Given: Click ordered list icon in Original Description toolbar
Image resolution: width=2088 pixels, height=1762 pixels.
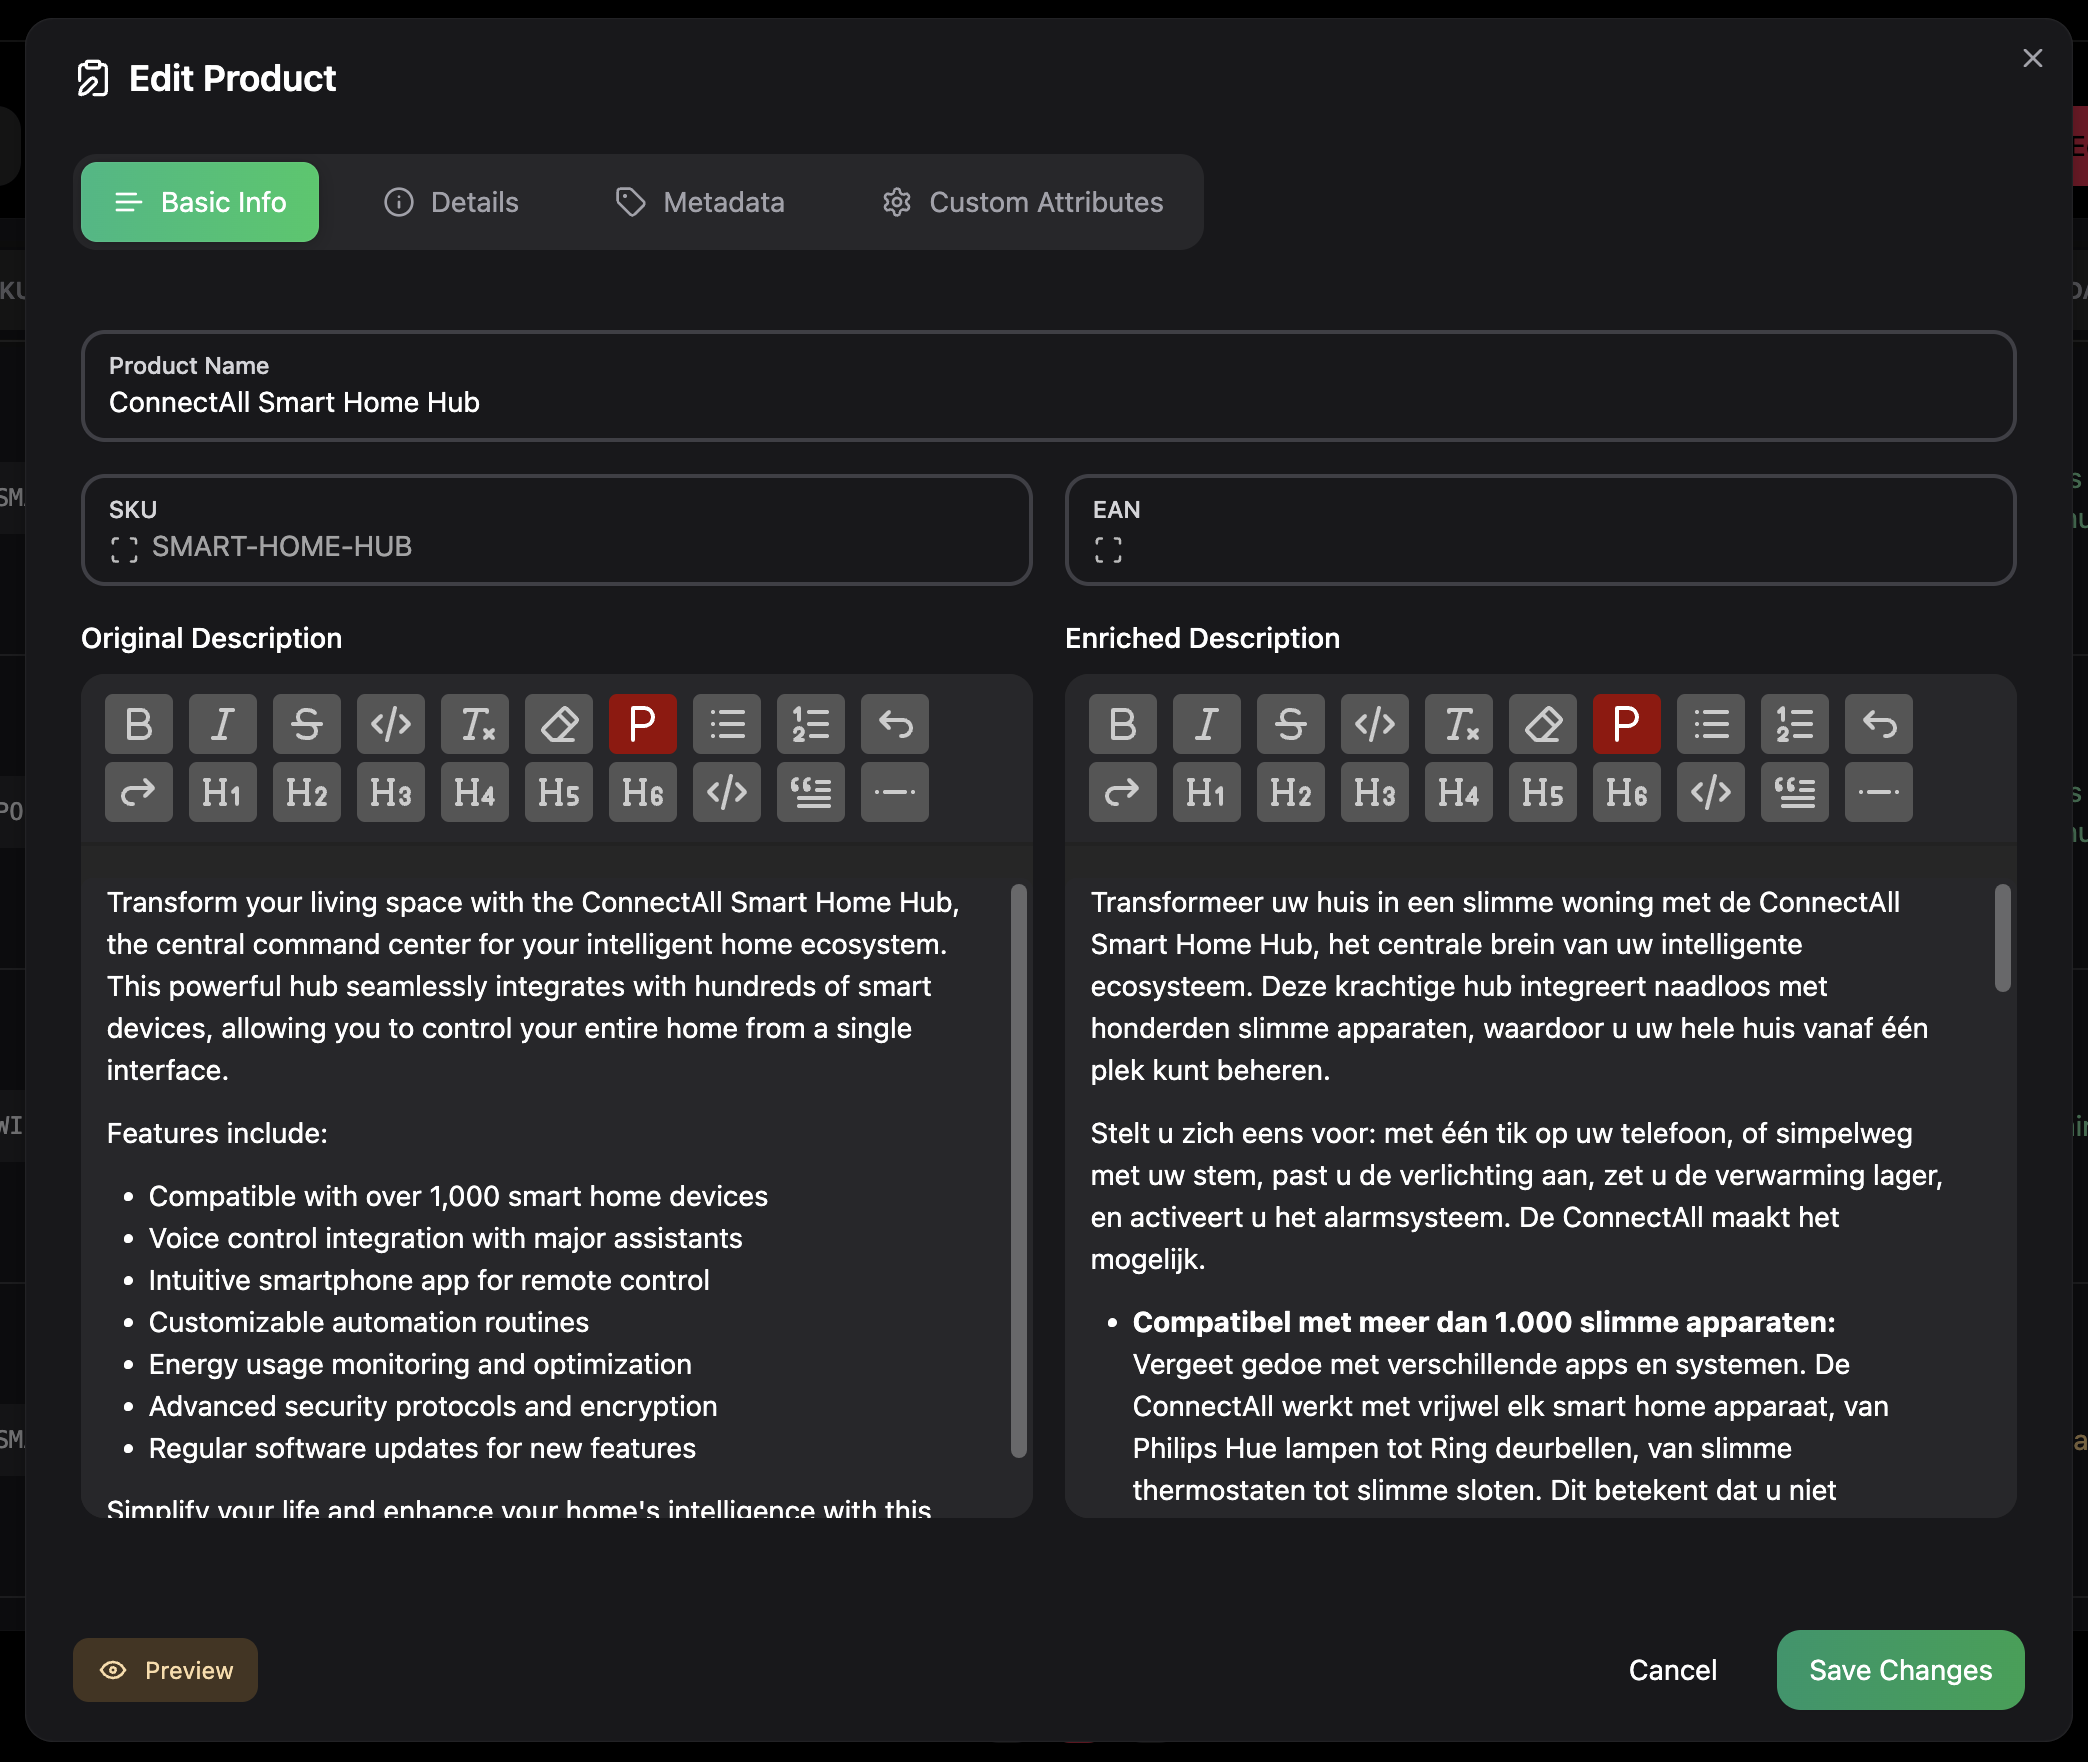Looking at the screenshot, I should coord(810,724).
